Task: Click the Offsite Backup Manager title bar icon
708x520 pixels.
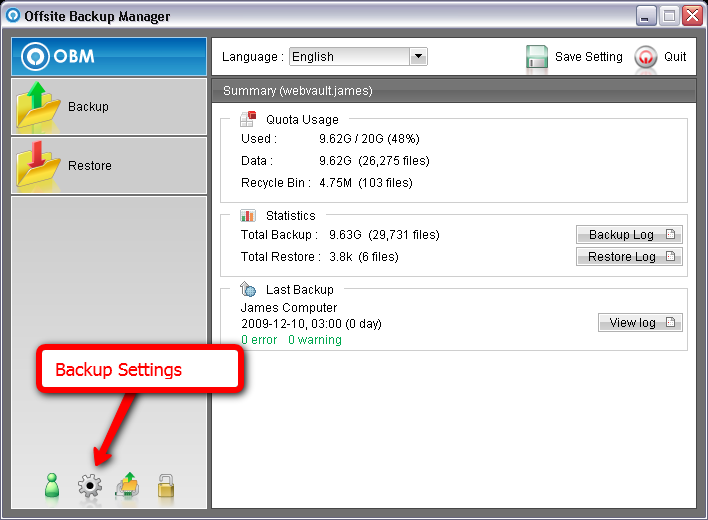Action: [x=14, y=16]
